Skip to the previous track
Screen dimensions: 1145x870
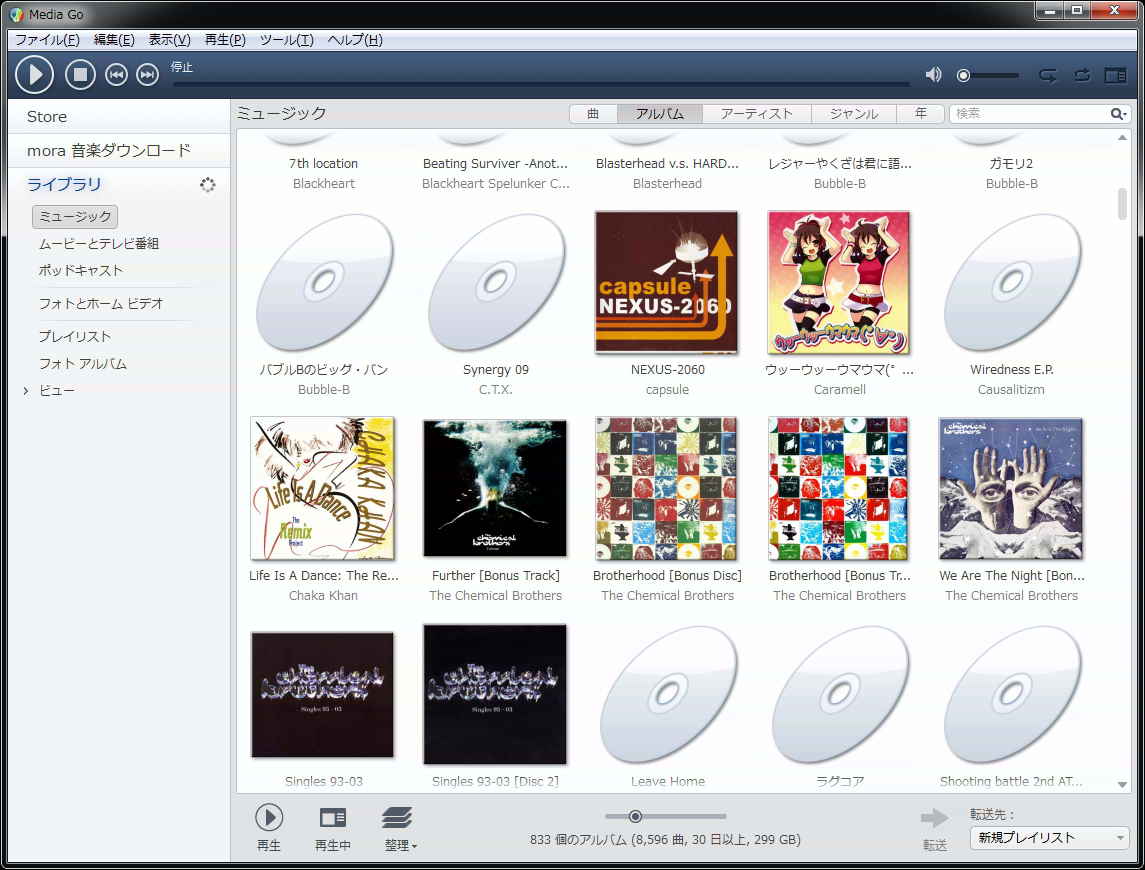(116, 75)
